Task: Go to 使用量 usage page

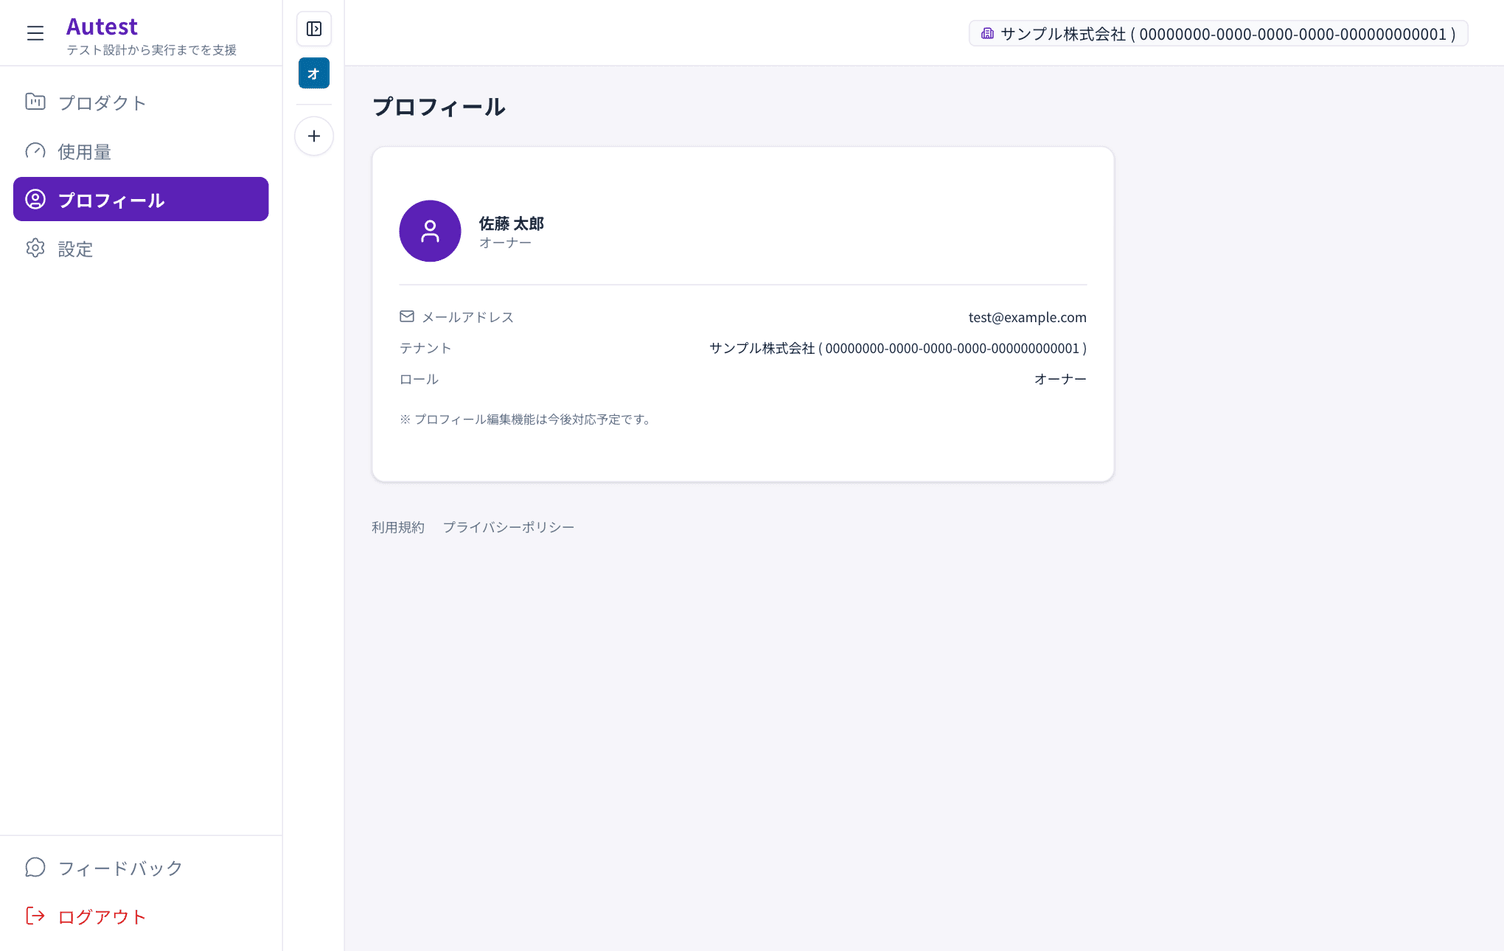Action: pyautogui.click(x=141, y=151)
